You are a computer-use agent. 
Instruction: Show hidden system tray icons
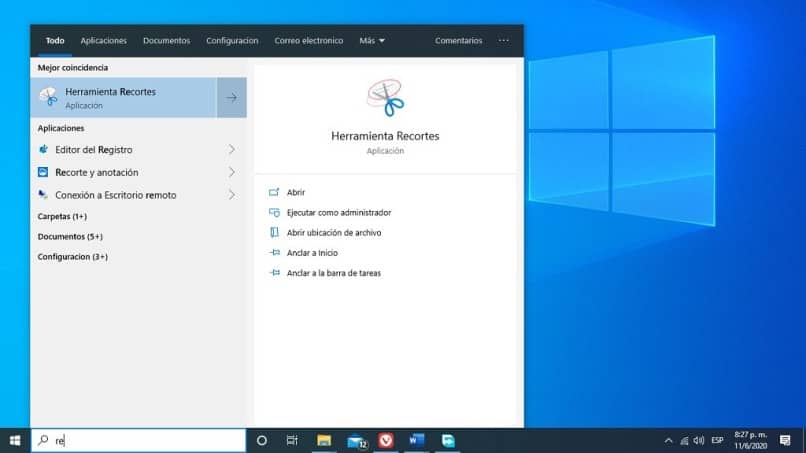click(668, 441)
